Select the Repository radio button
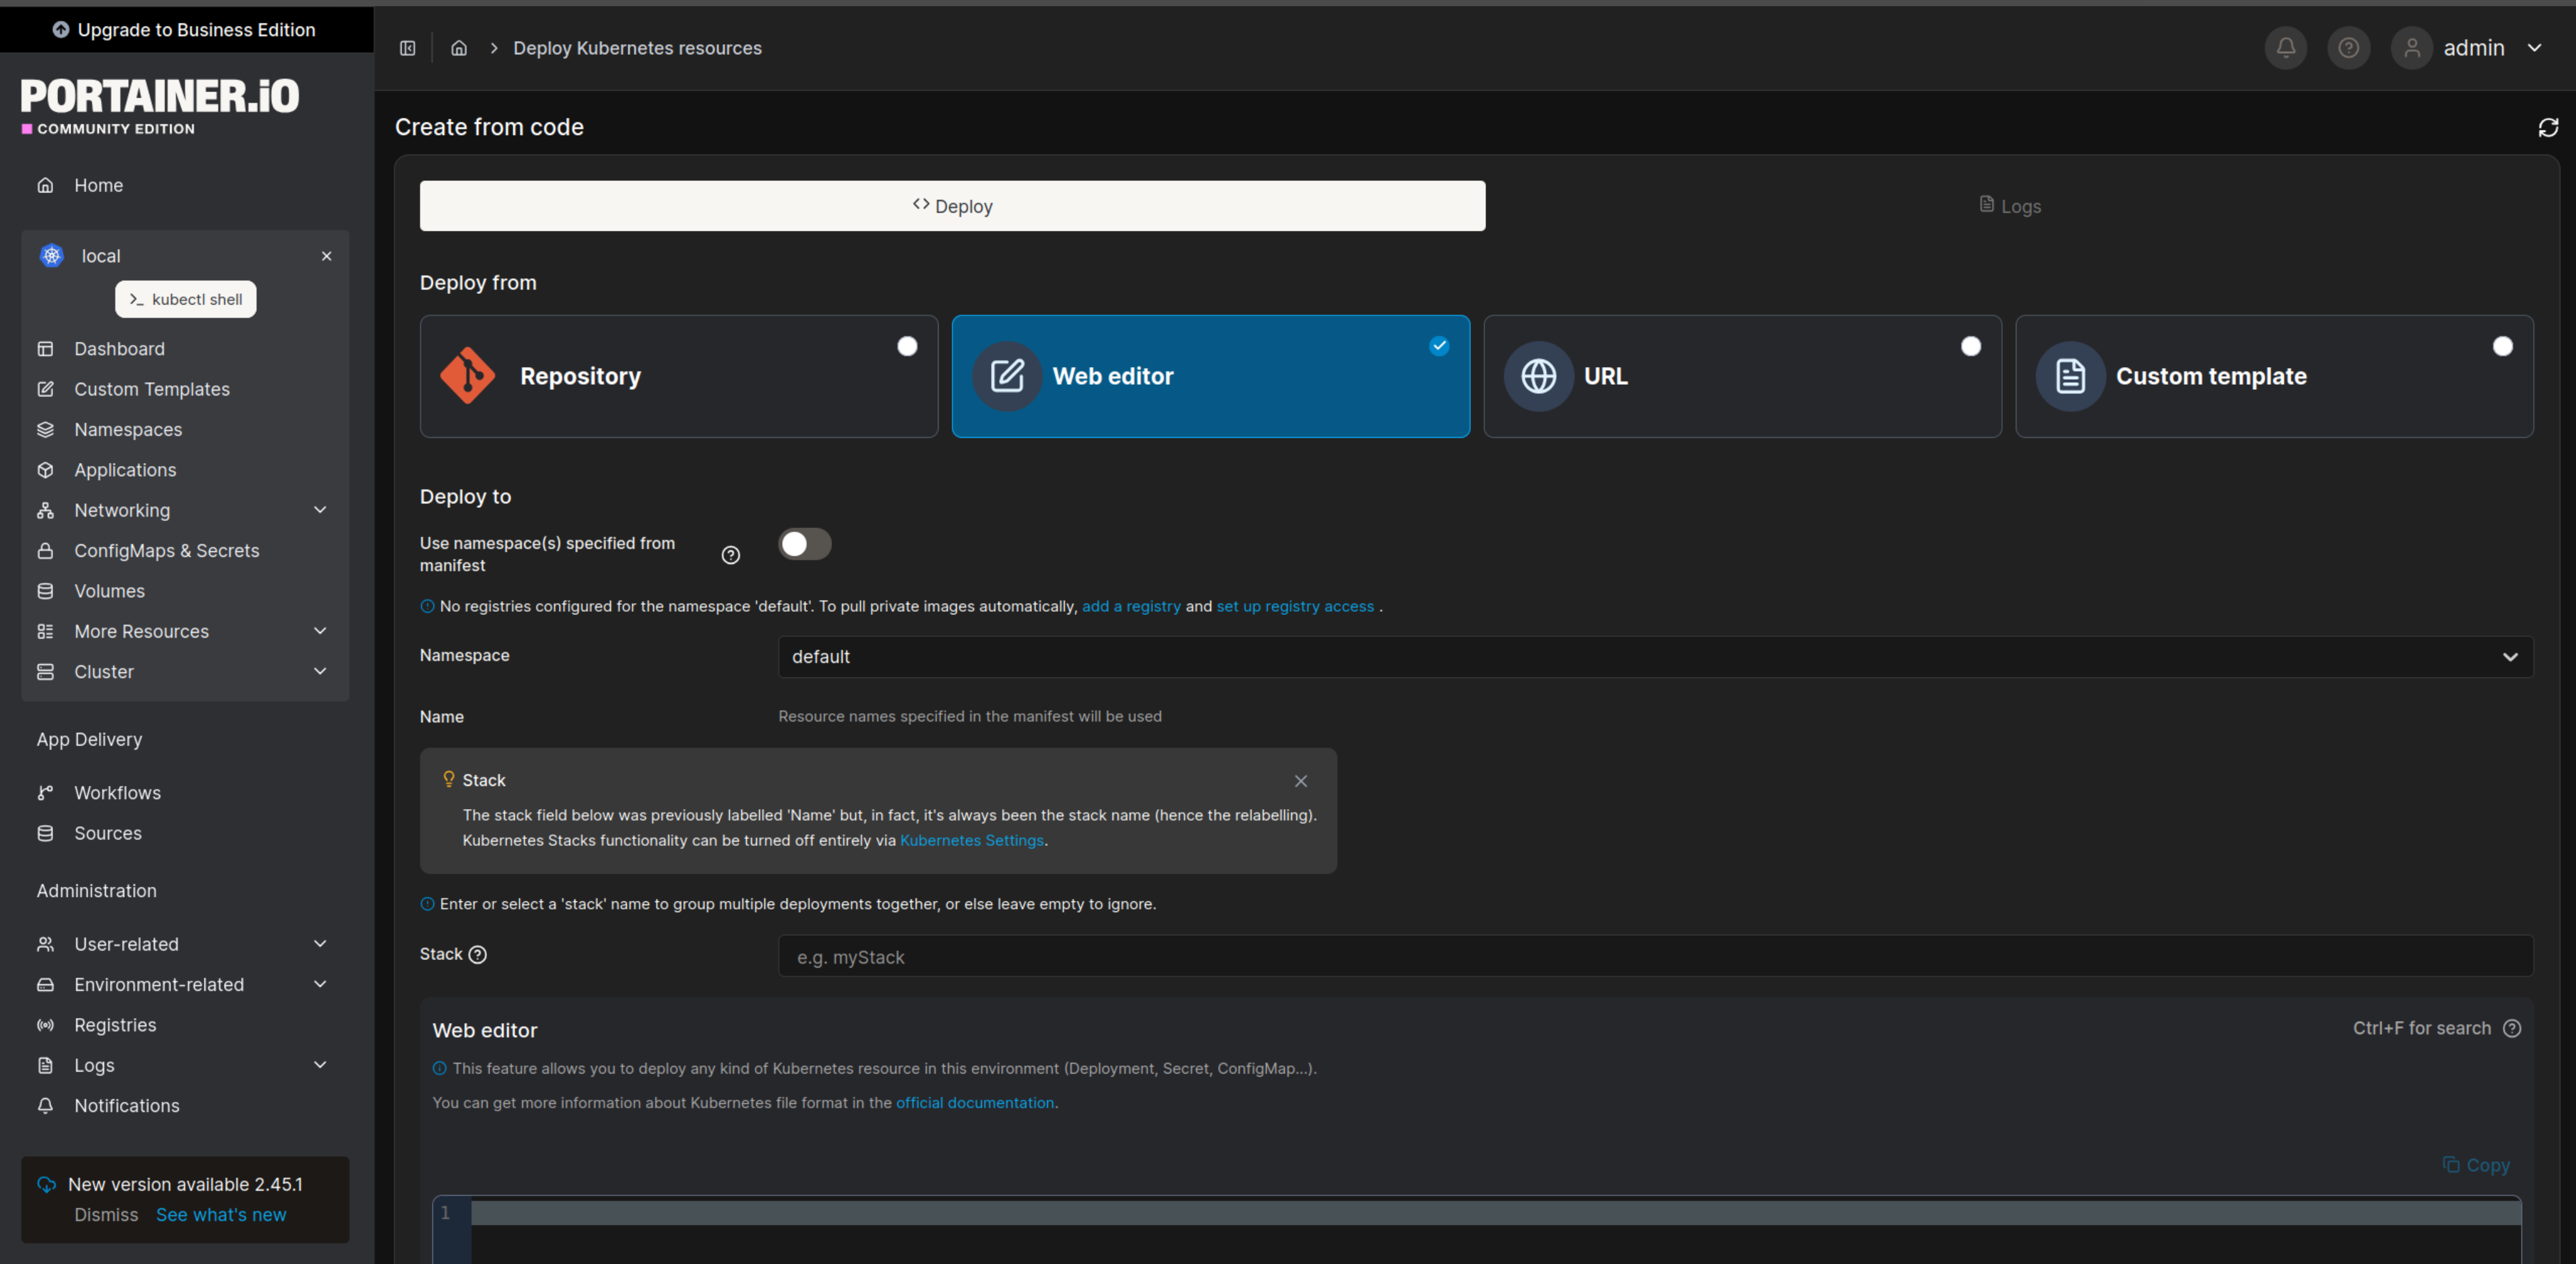Image resolution: width=2576 pixels, height=1264 pixels. click(907, 346)
